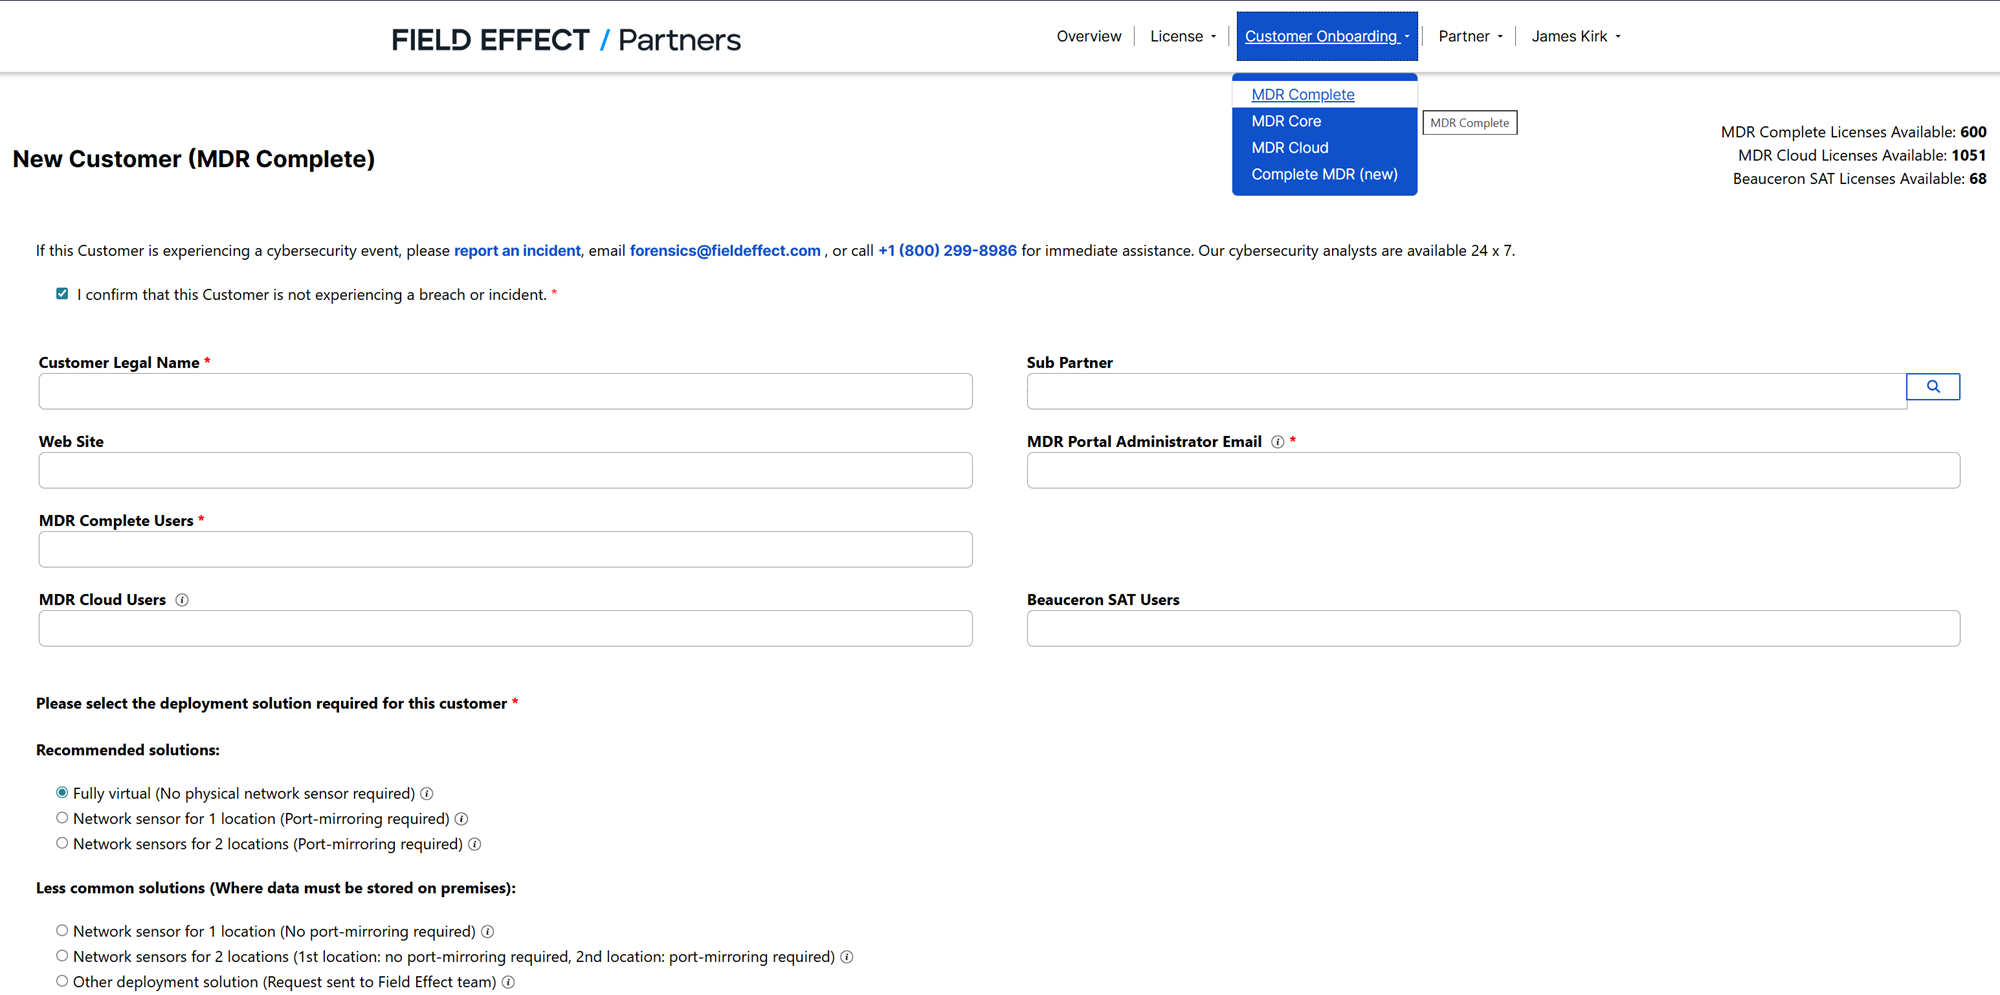This screenshot has height=995, width=2000.
Task: Click the forensics@fieldeffect.com email link
Action: pos(725,251)
